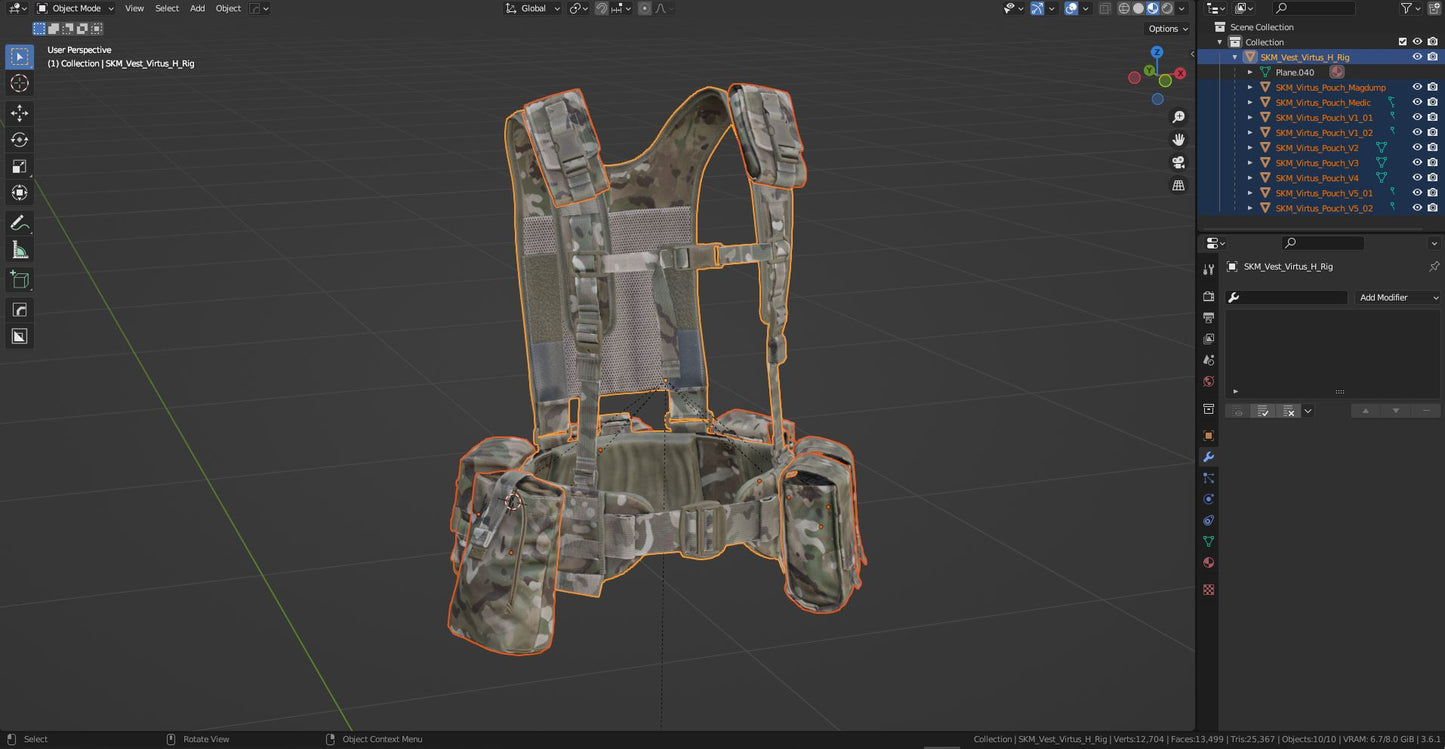Select the Annotate pencil tool
This screenshot has height=749, width=1445.
19,223
